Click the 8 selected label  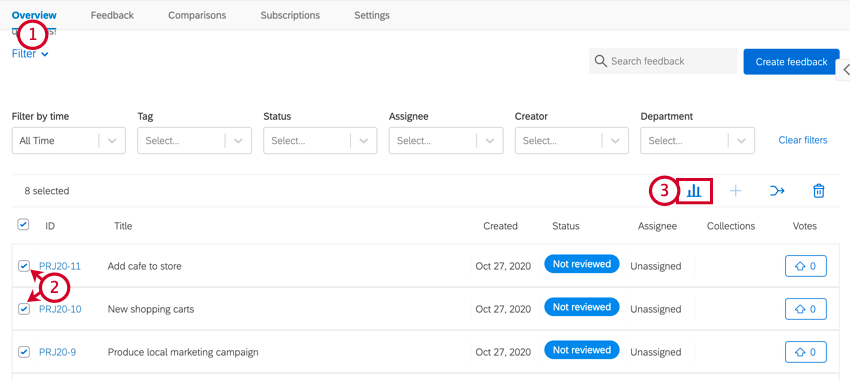click(x=47, y=191)
